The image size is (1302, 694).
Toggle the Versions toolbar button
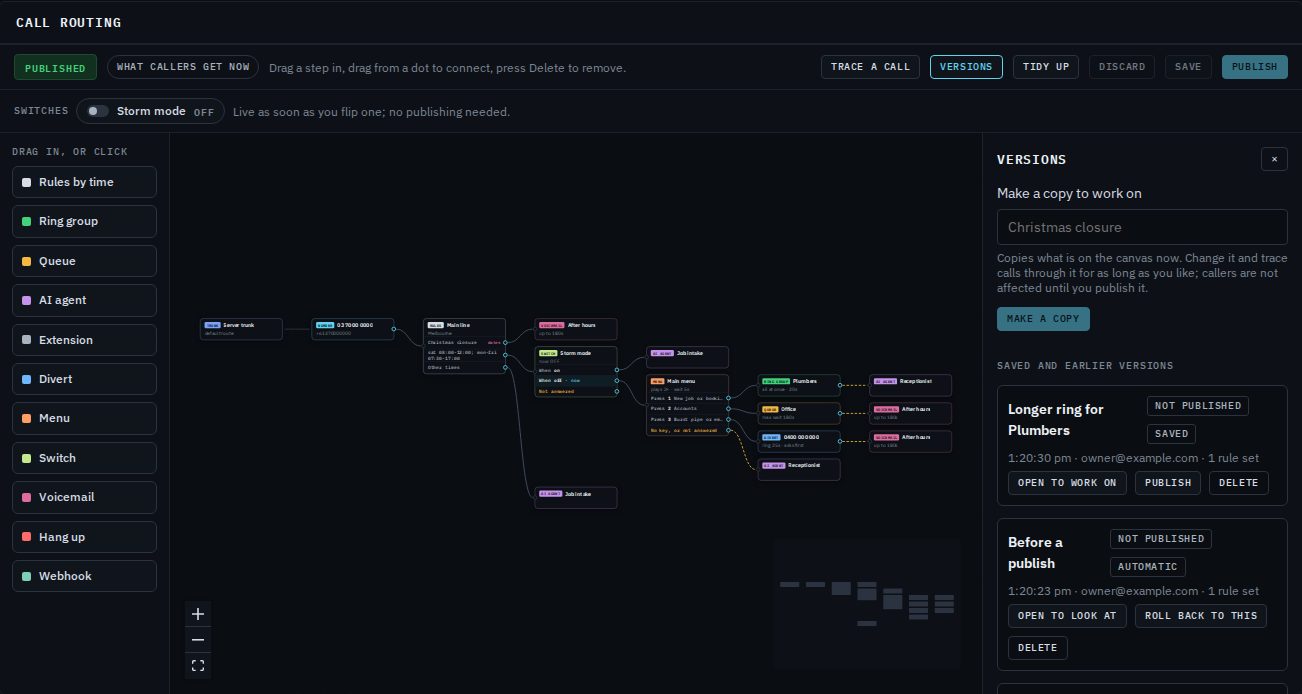coord(966,67)
